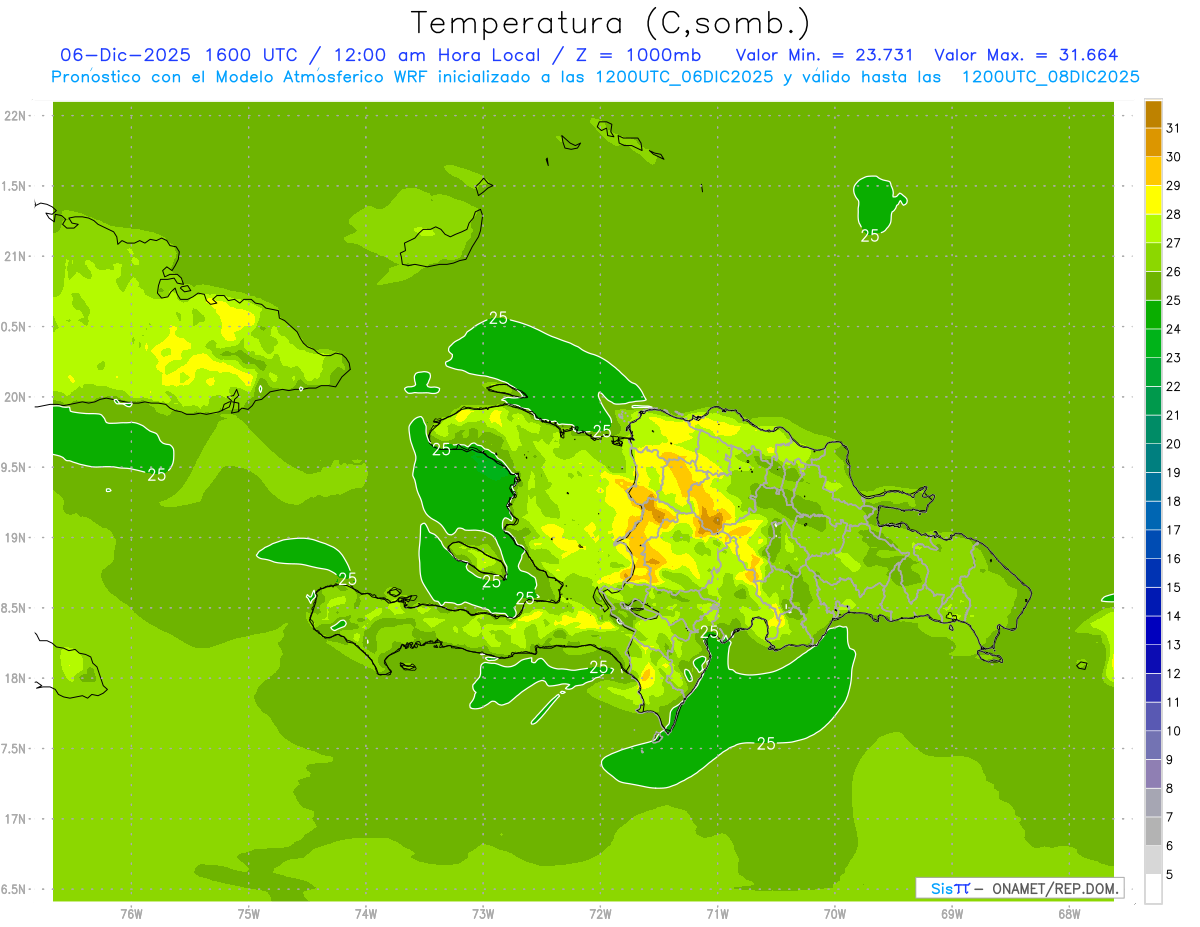Click the "7.5N" latitude axis label

tap(15, 749)
